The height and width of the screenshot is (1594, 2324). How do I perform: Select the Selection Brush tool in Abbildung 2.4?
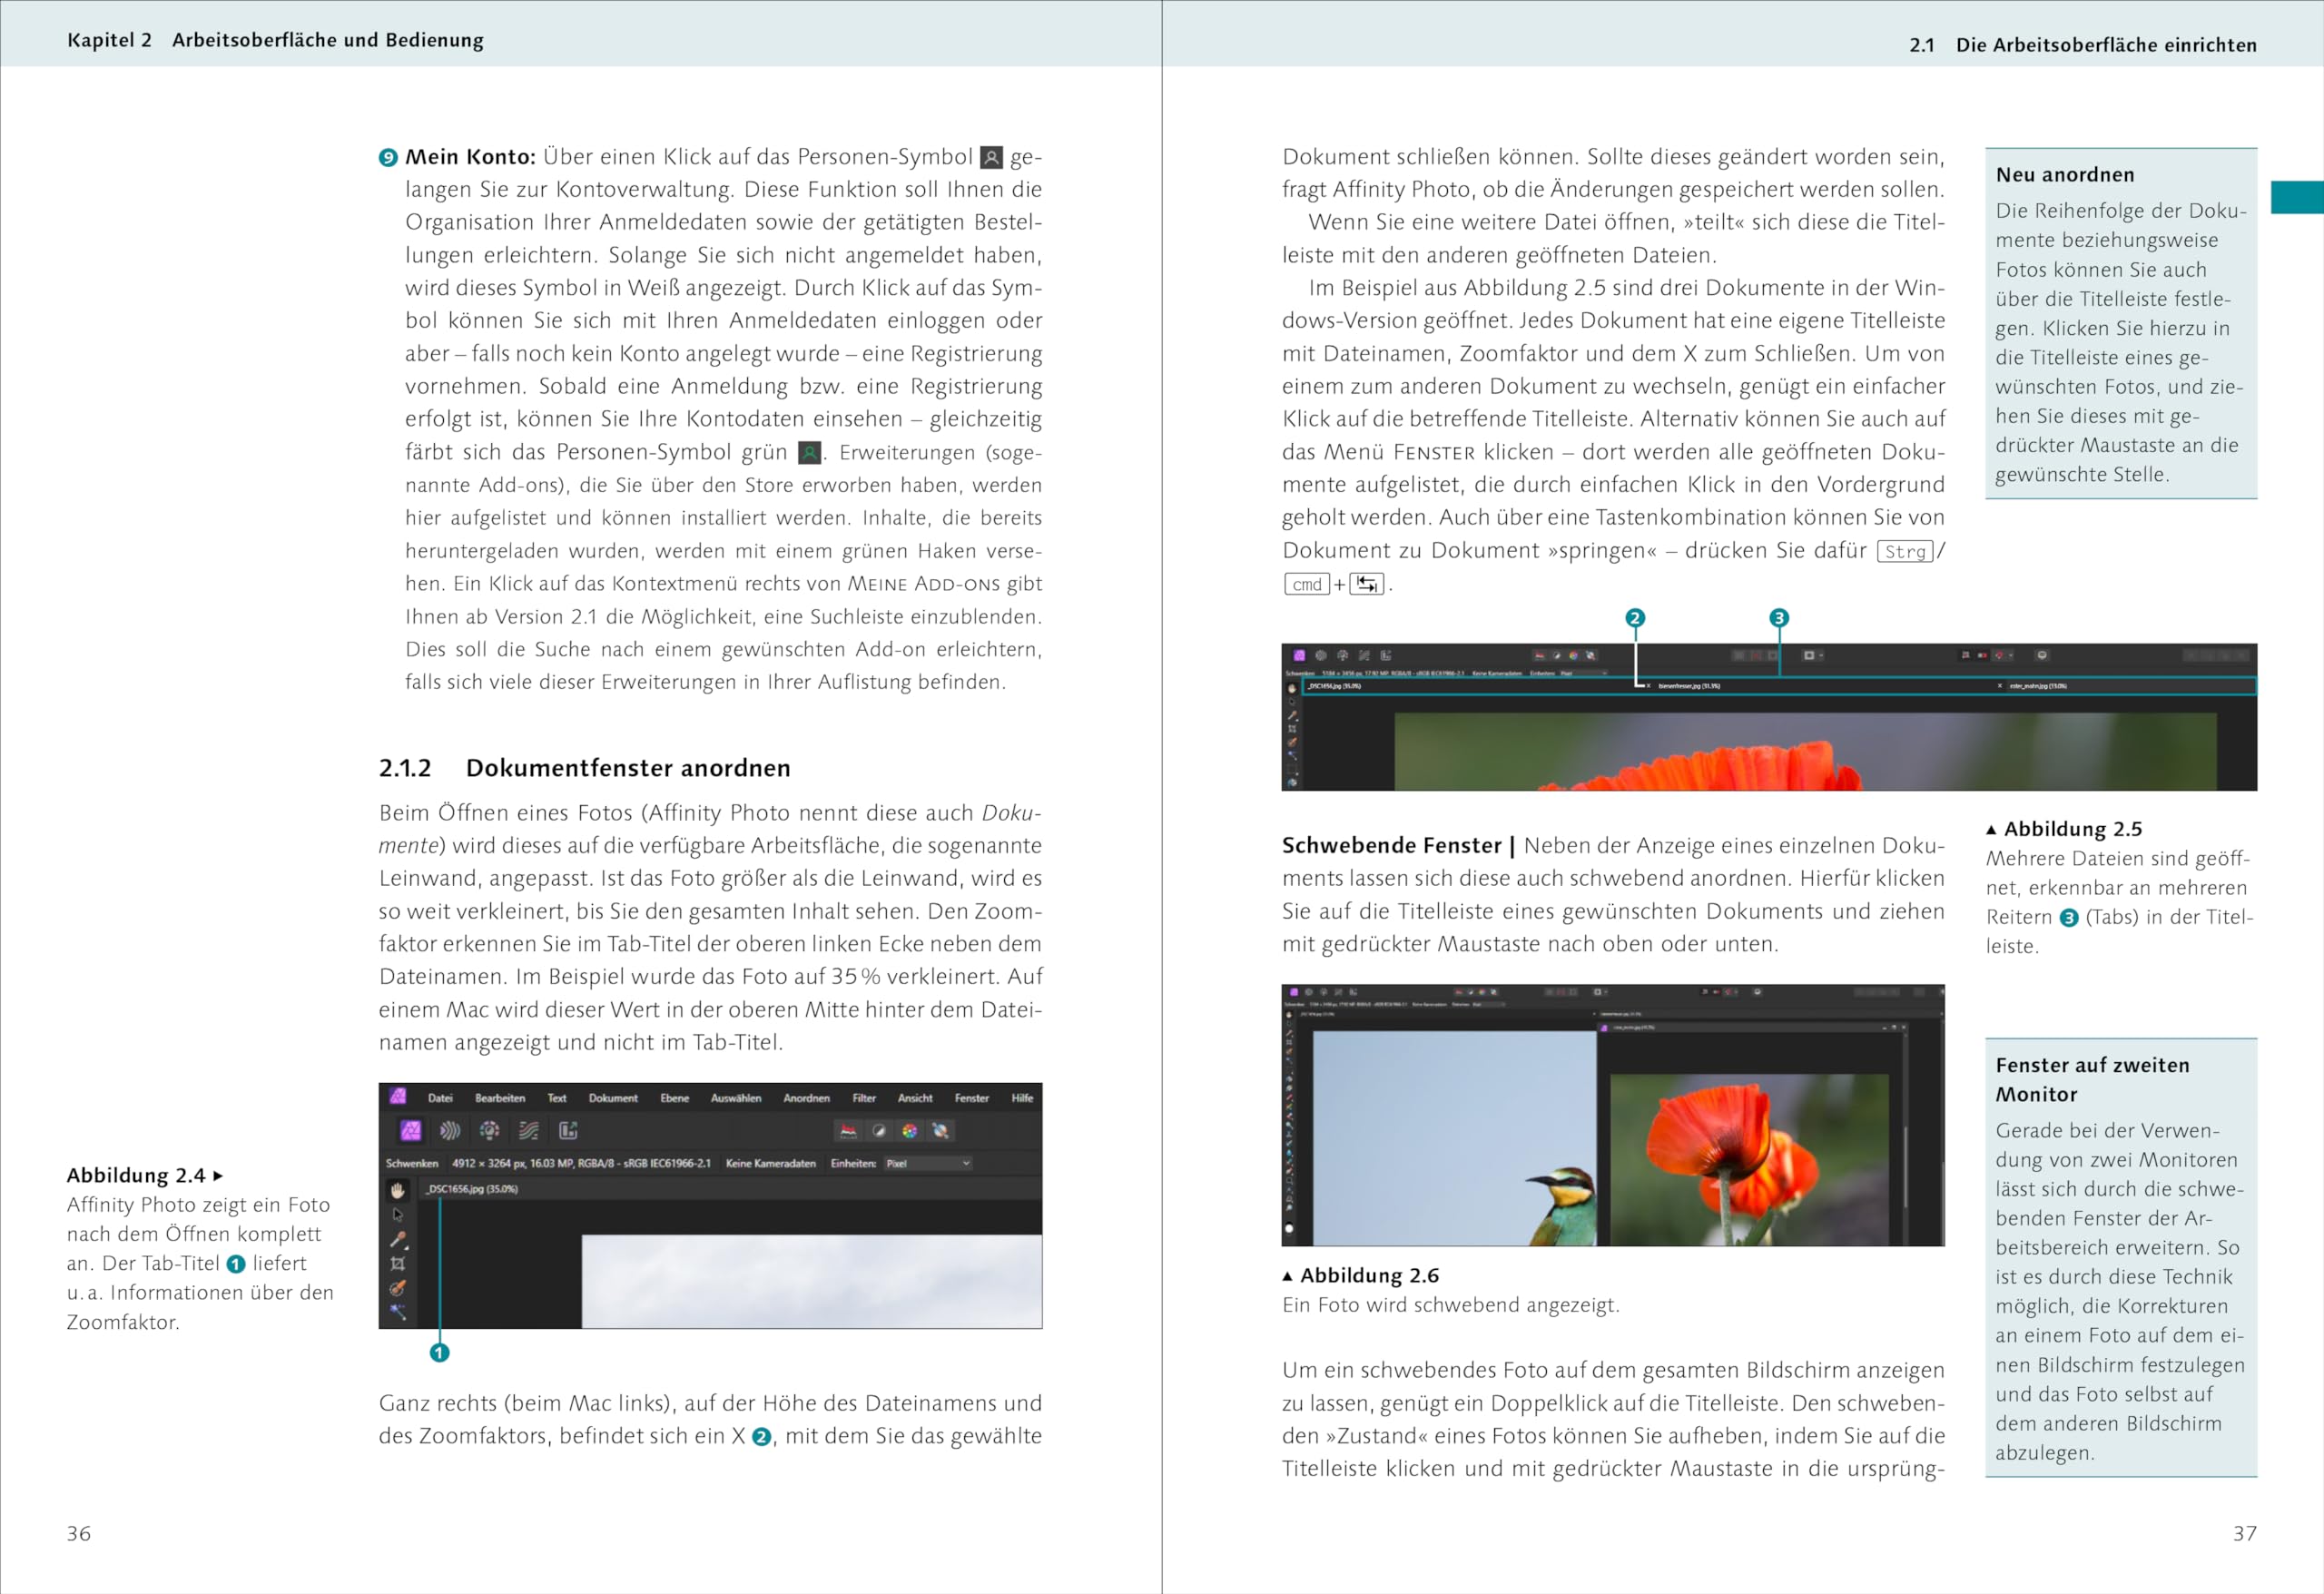pos(398,1288)
